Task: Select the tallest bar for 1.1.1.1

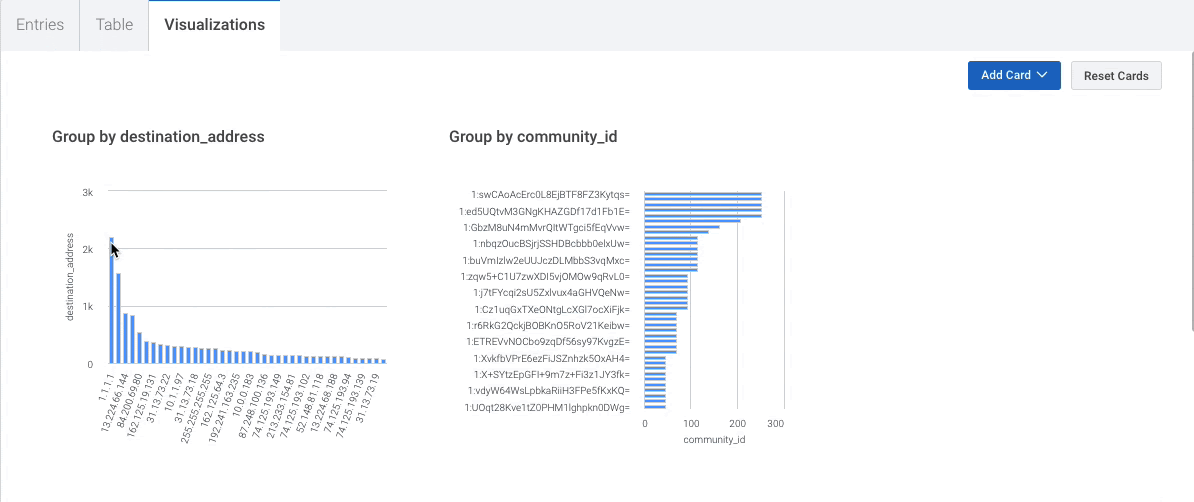Action: (x=111, y=305)
